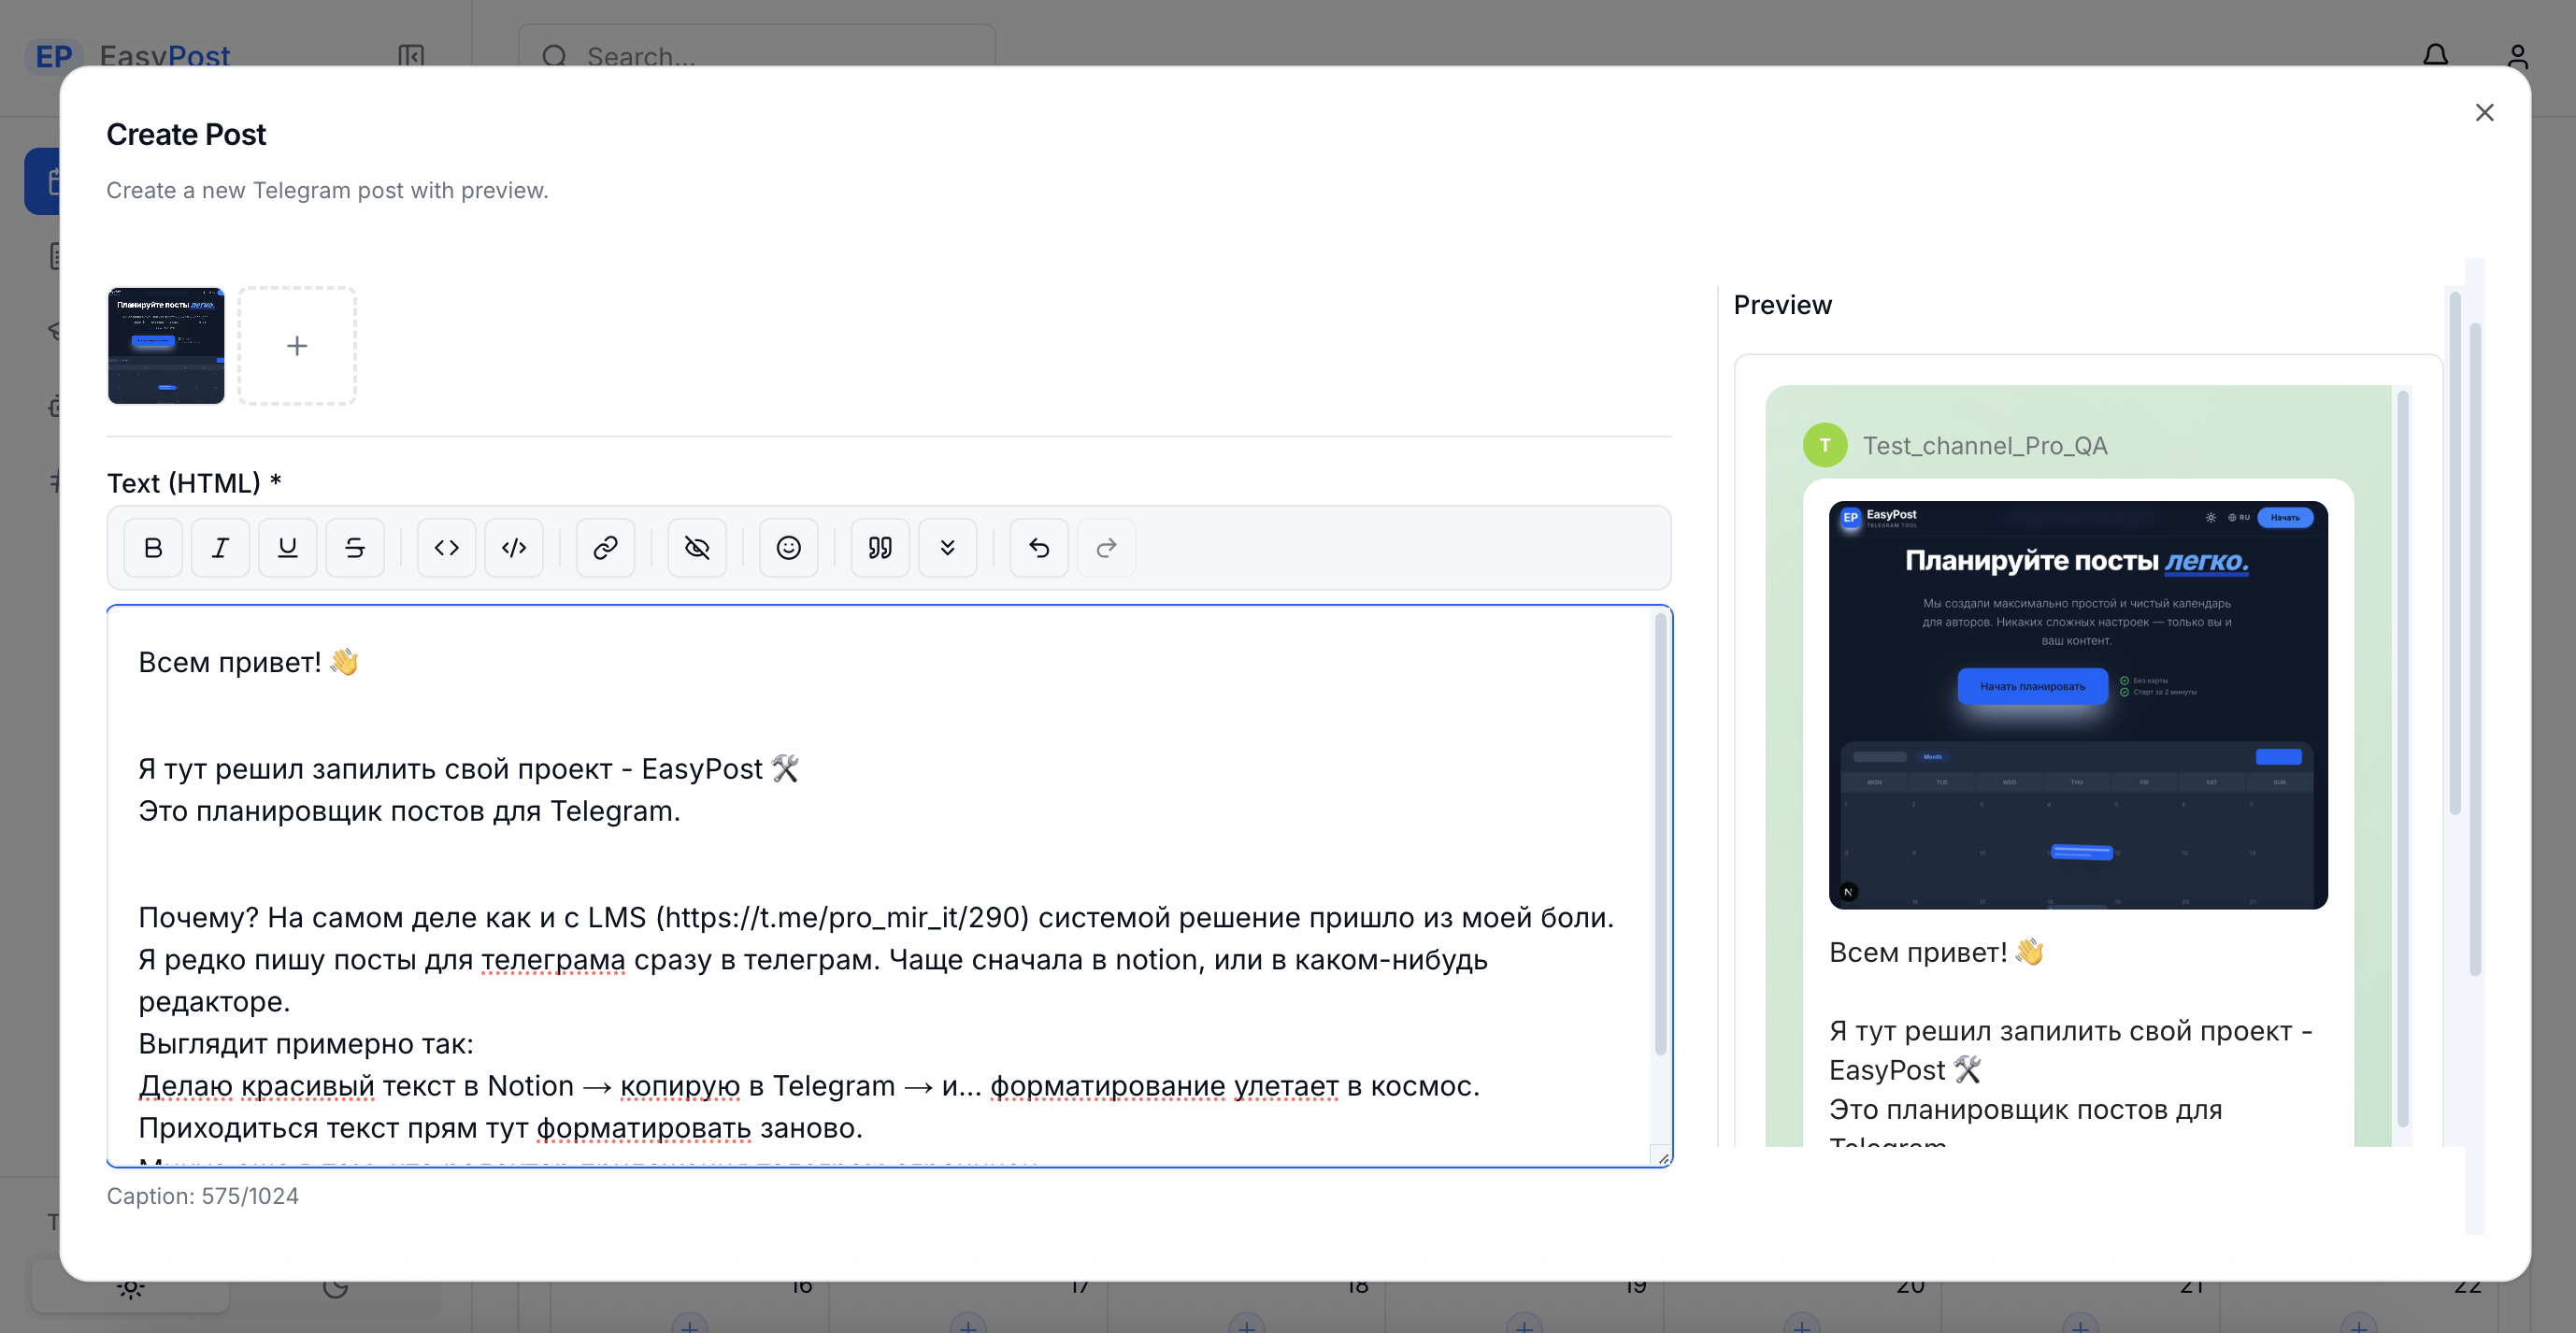The image size is (2576, 1333).
Task: Select the uploaded image thumbnail
Action: [166, 346]
